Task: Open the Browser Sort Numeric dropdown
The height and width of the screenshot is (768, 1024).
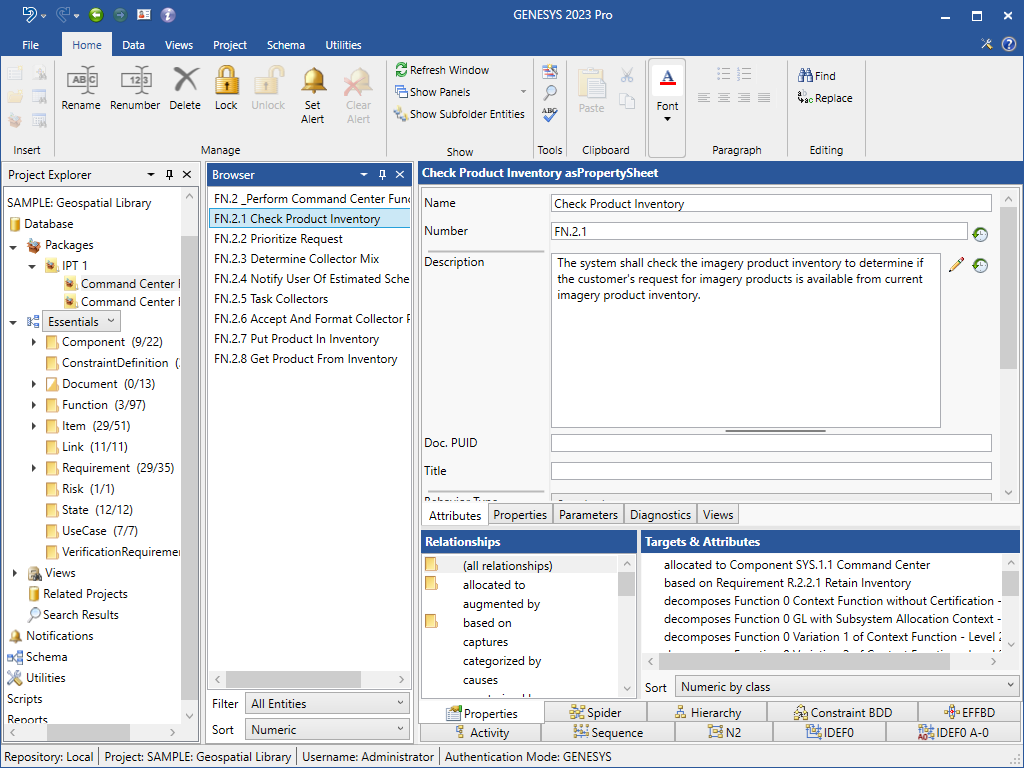Action: 327,729
